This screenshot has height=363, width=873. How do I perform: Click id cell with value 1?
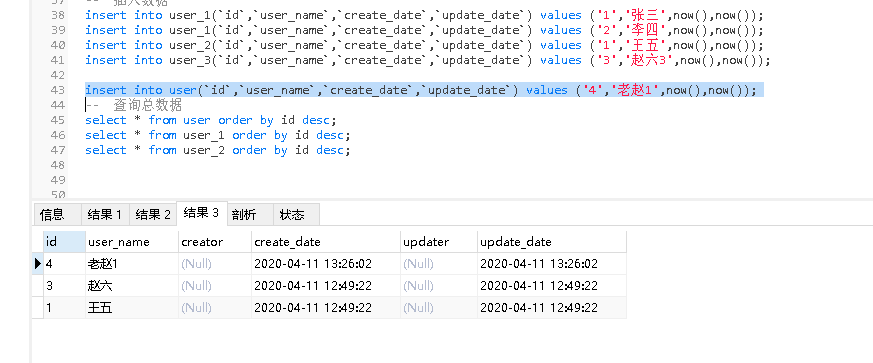(65, 307)
